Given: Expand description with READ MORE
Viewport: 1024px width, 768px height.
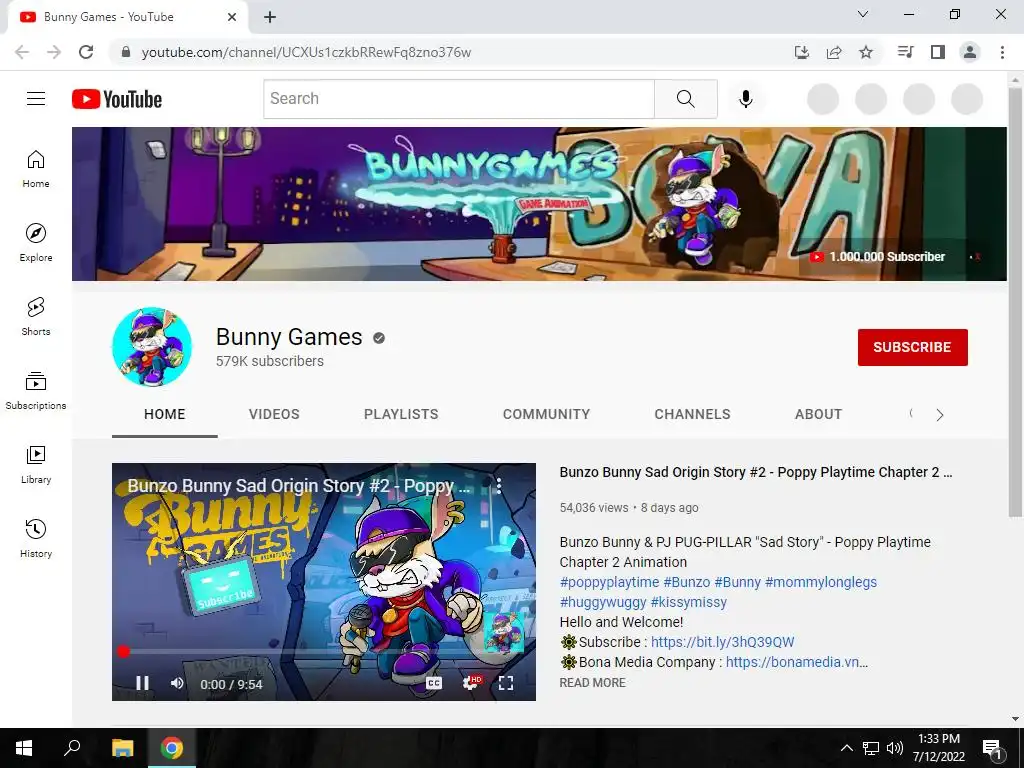Looking at the screenshot, I should [x=592, y=682].
